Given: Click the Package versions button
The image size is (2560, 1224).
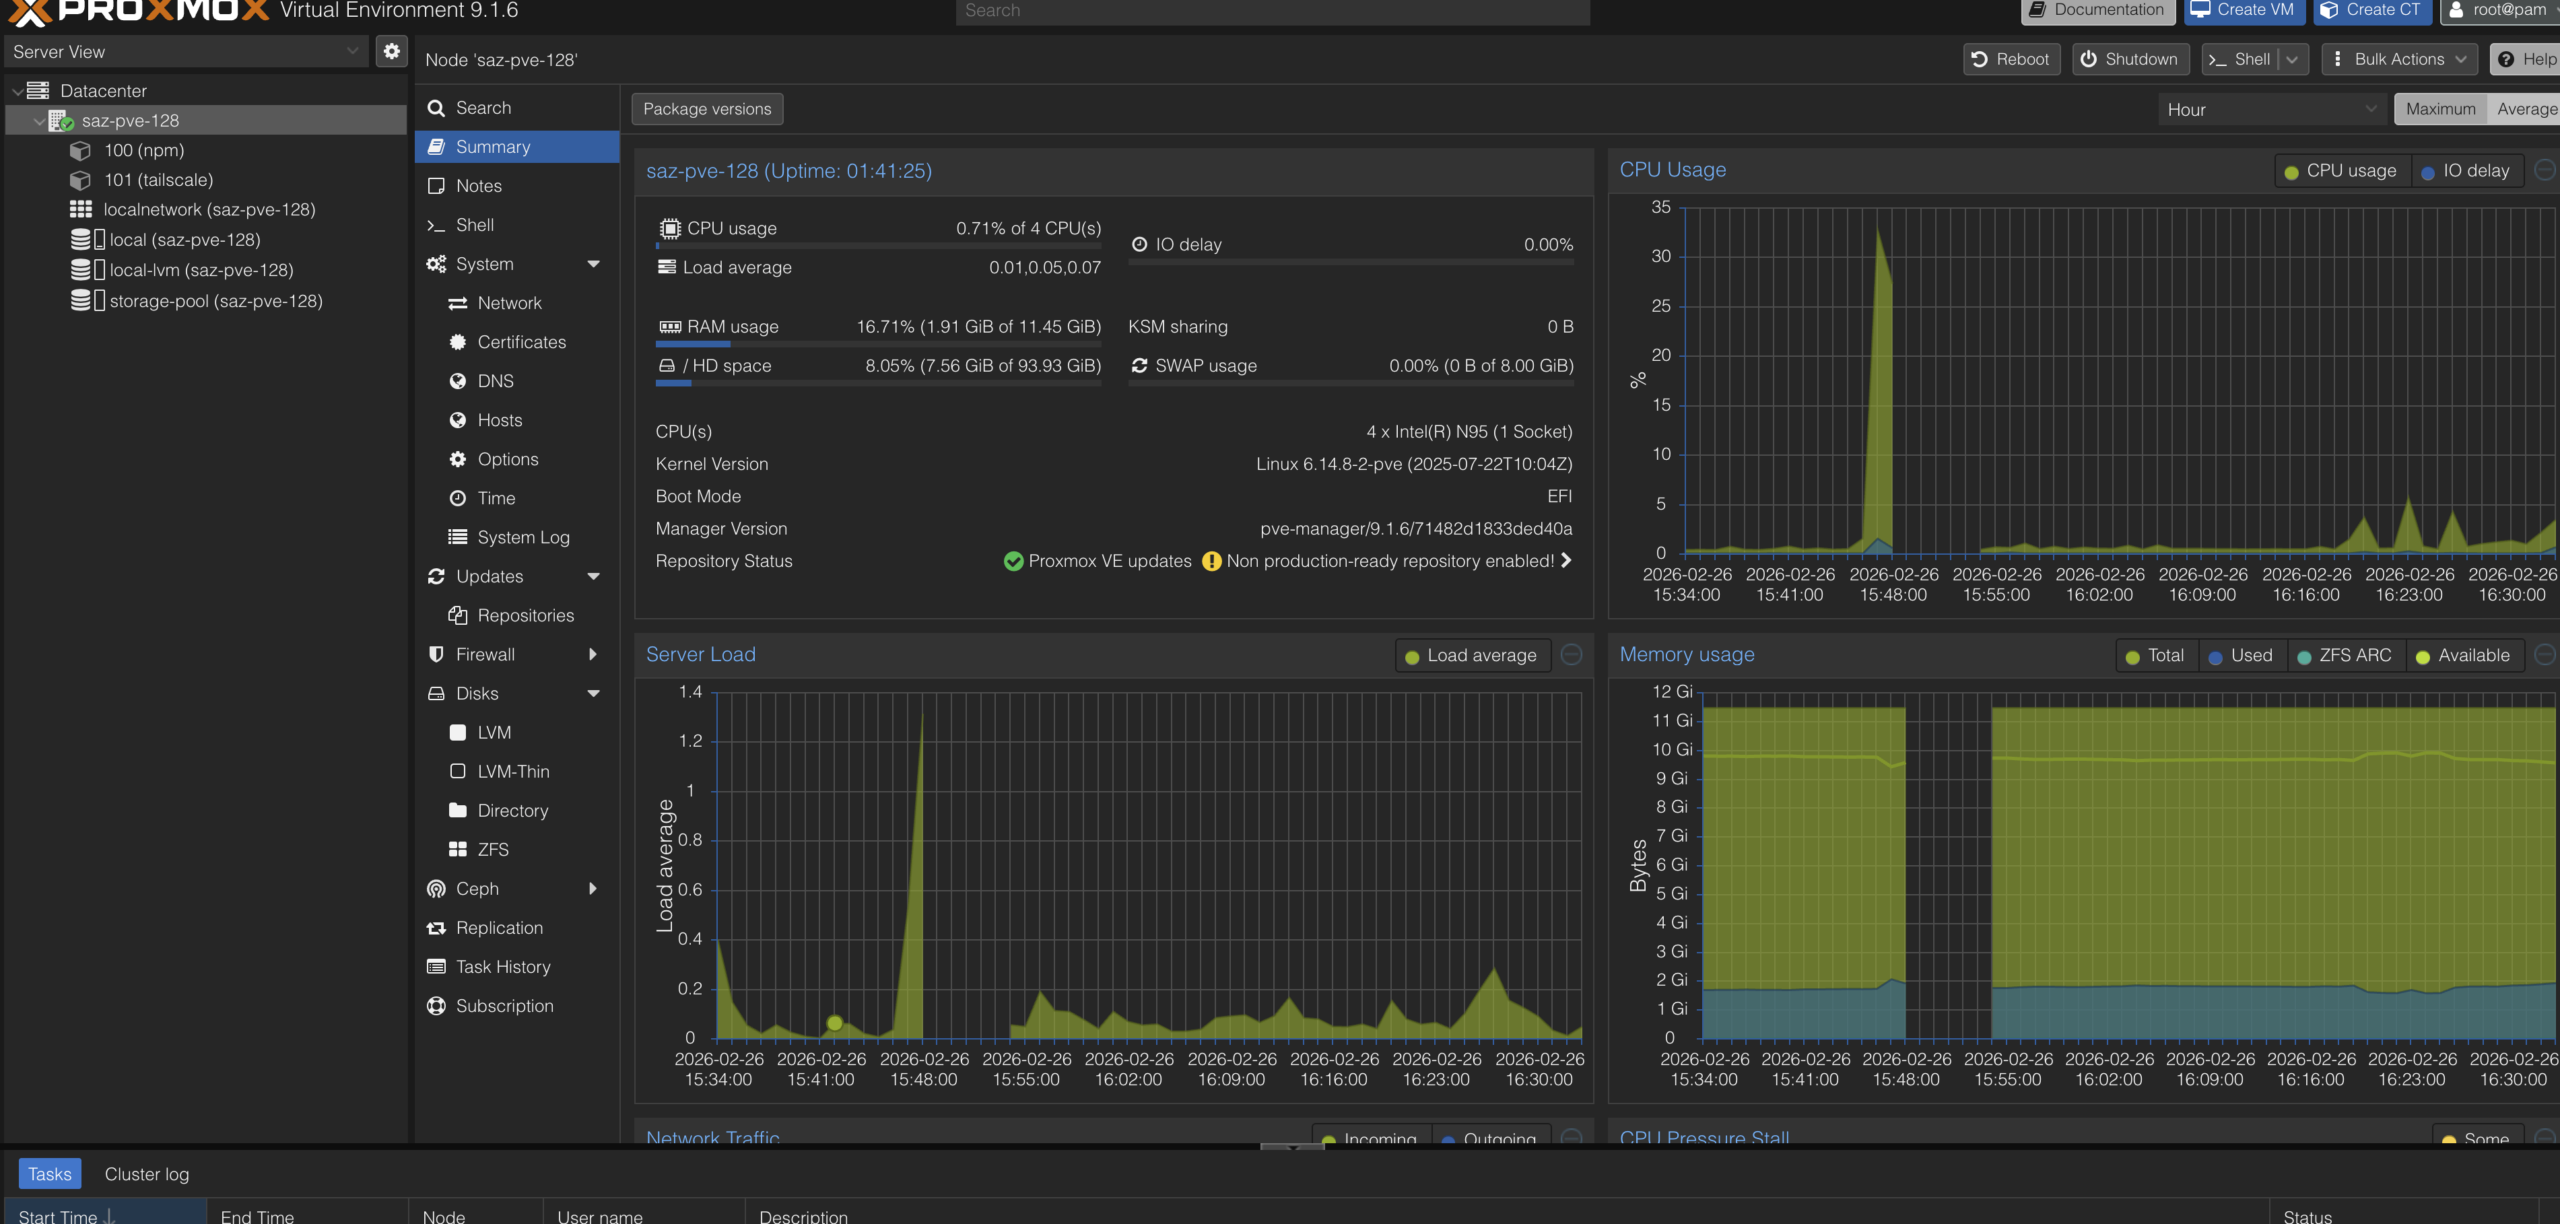Looking at the screenshot, I should pos(707,109).
